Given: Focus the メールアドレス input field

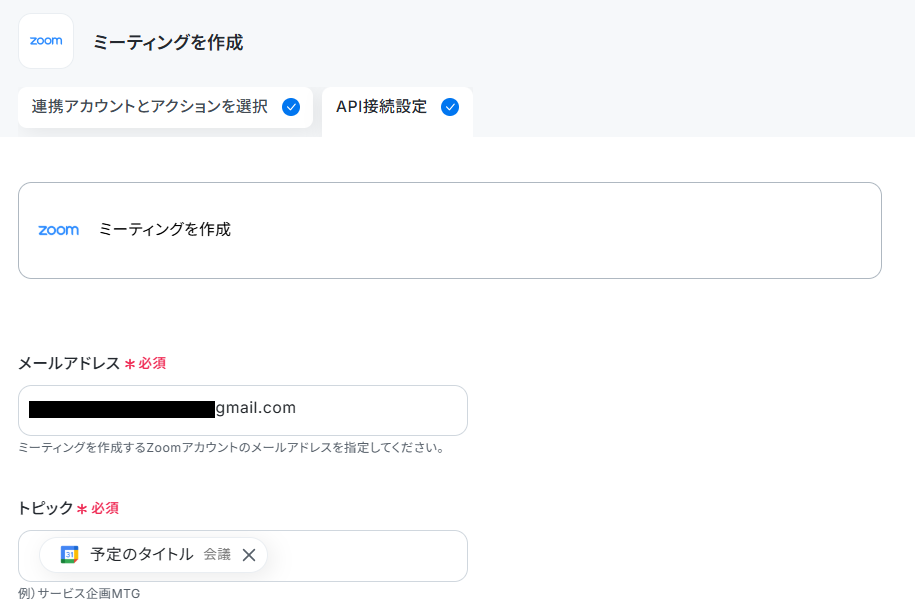Looking at the screenshot, I should [243, 410].
